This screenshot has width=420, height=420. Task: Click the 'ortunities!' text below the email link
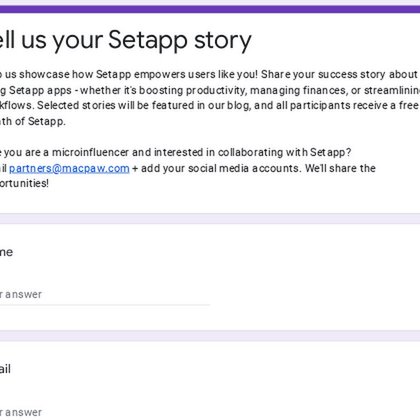pos(24,183)
